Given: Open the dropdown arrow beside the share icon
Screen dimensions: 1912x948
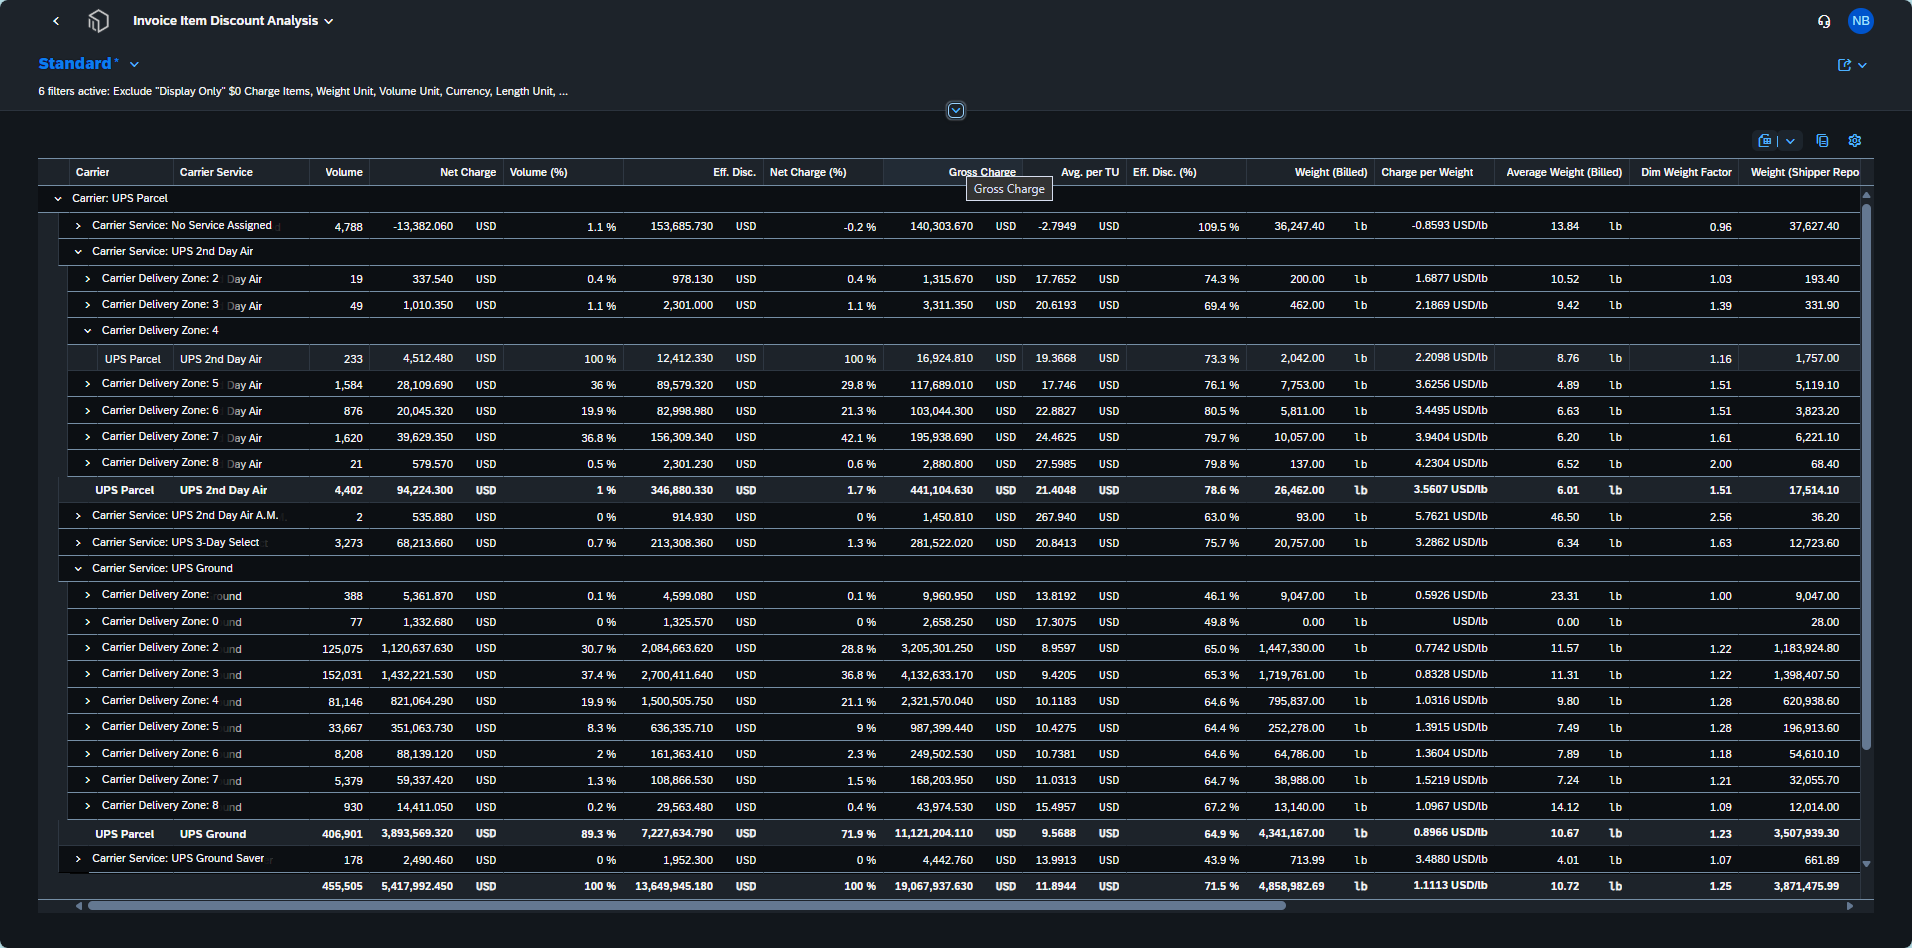Looking at the screenshot, I should (1862, 65).
